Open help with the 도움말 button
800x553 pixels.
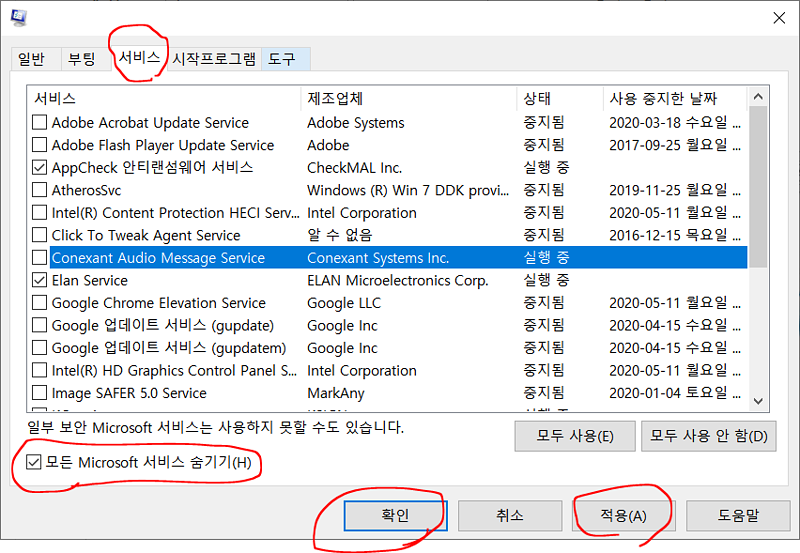click(x=738, y=515)
